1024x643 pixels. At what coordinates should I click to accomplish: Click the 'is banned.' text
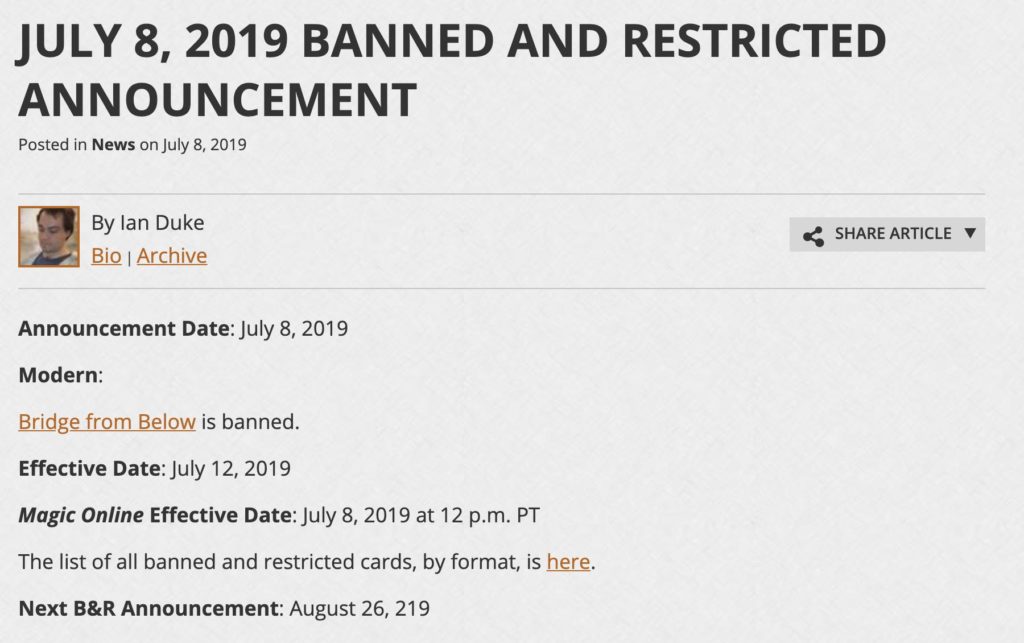250,422
